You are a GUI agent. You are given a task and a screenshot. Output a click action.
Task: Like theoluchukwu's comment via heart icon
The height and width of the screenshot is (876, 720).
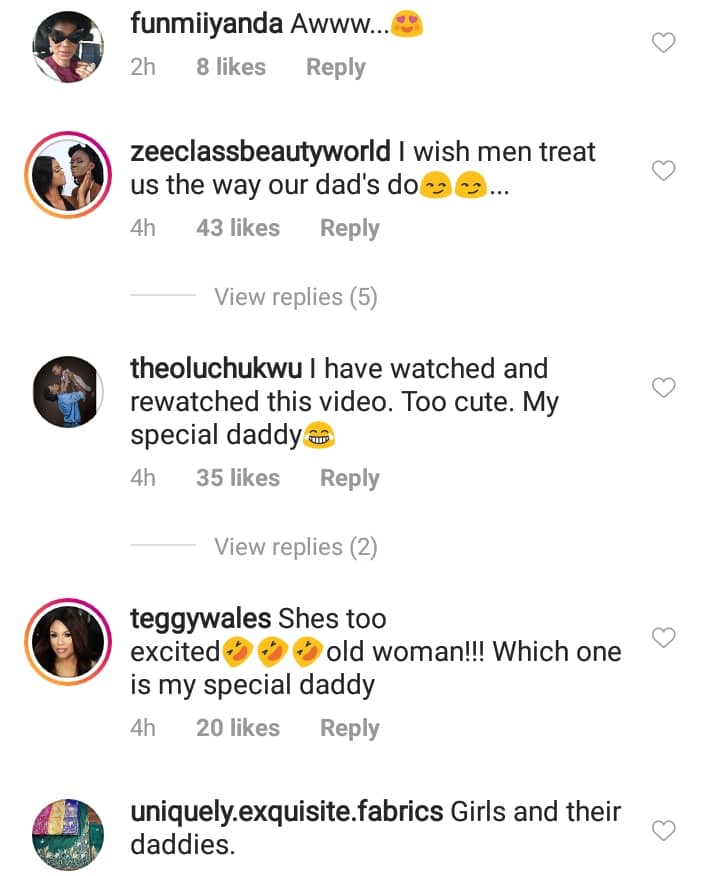pos(663,387)
